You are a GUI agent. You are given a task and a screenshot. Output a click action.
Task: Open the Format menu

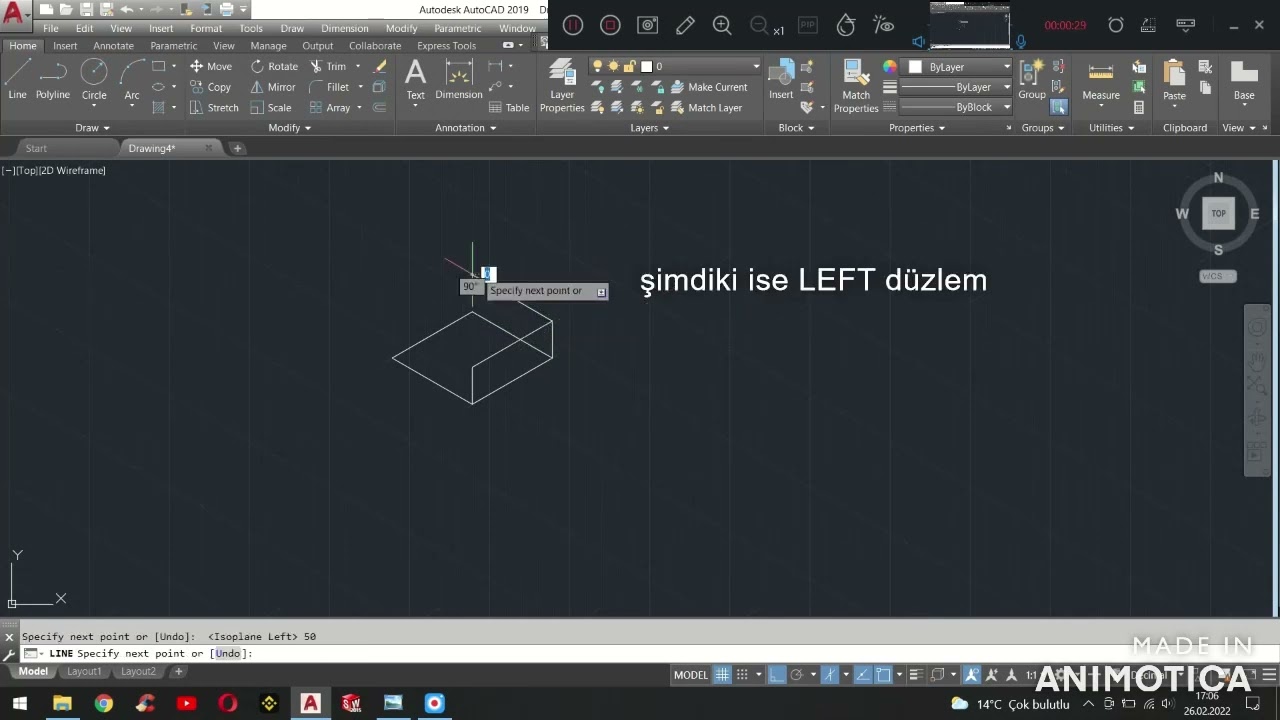(x=206, y=29)
